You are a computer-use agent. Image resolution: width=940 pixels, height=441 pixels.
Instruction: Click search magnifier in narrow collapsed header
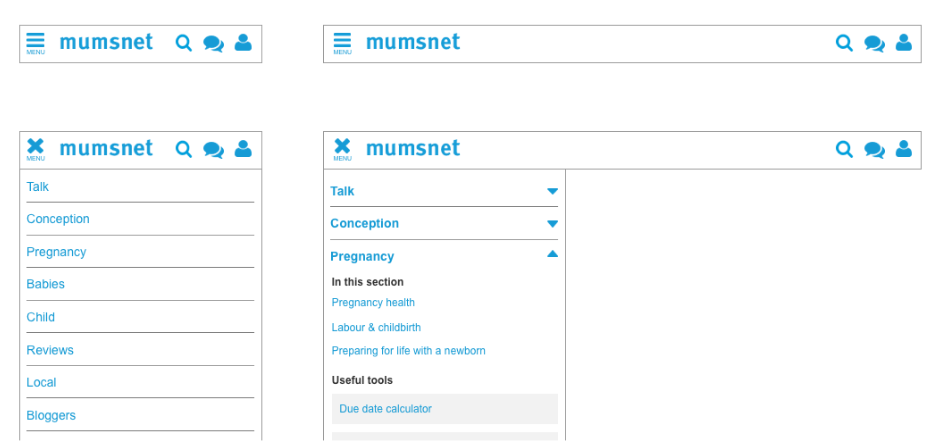[x=184, y=43]
